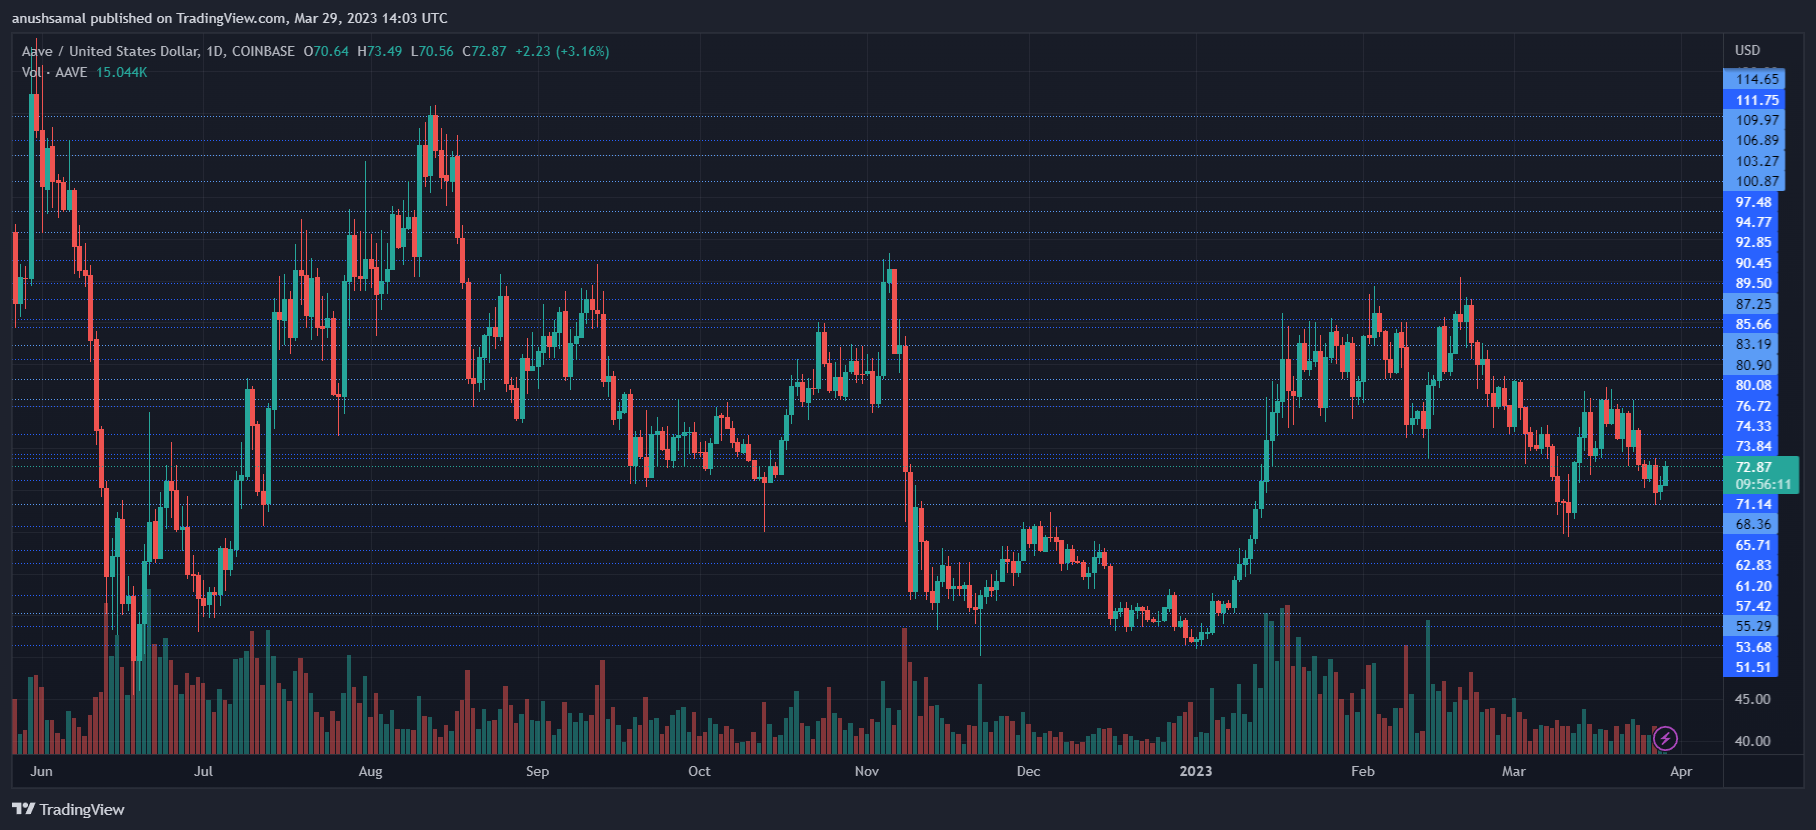1816x830 pixels.
Task: Click the purple lightning bolt icon
Action: pyautogui.click(x=1665, y=739)
